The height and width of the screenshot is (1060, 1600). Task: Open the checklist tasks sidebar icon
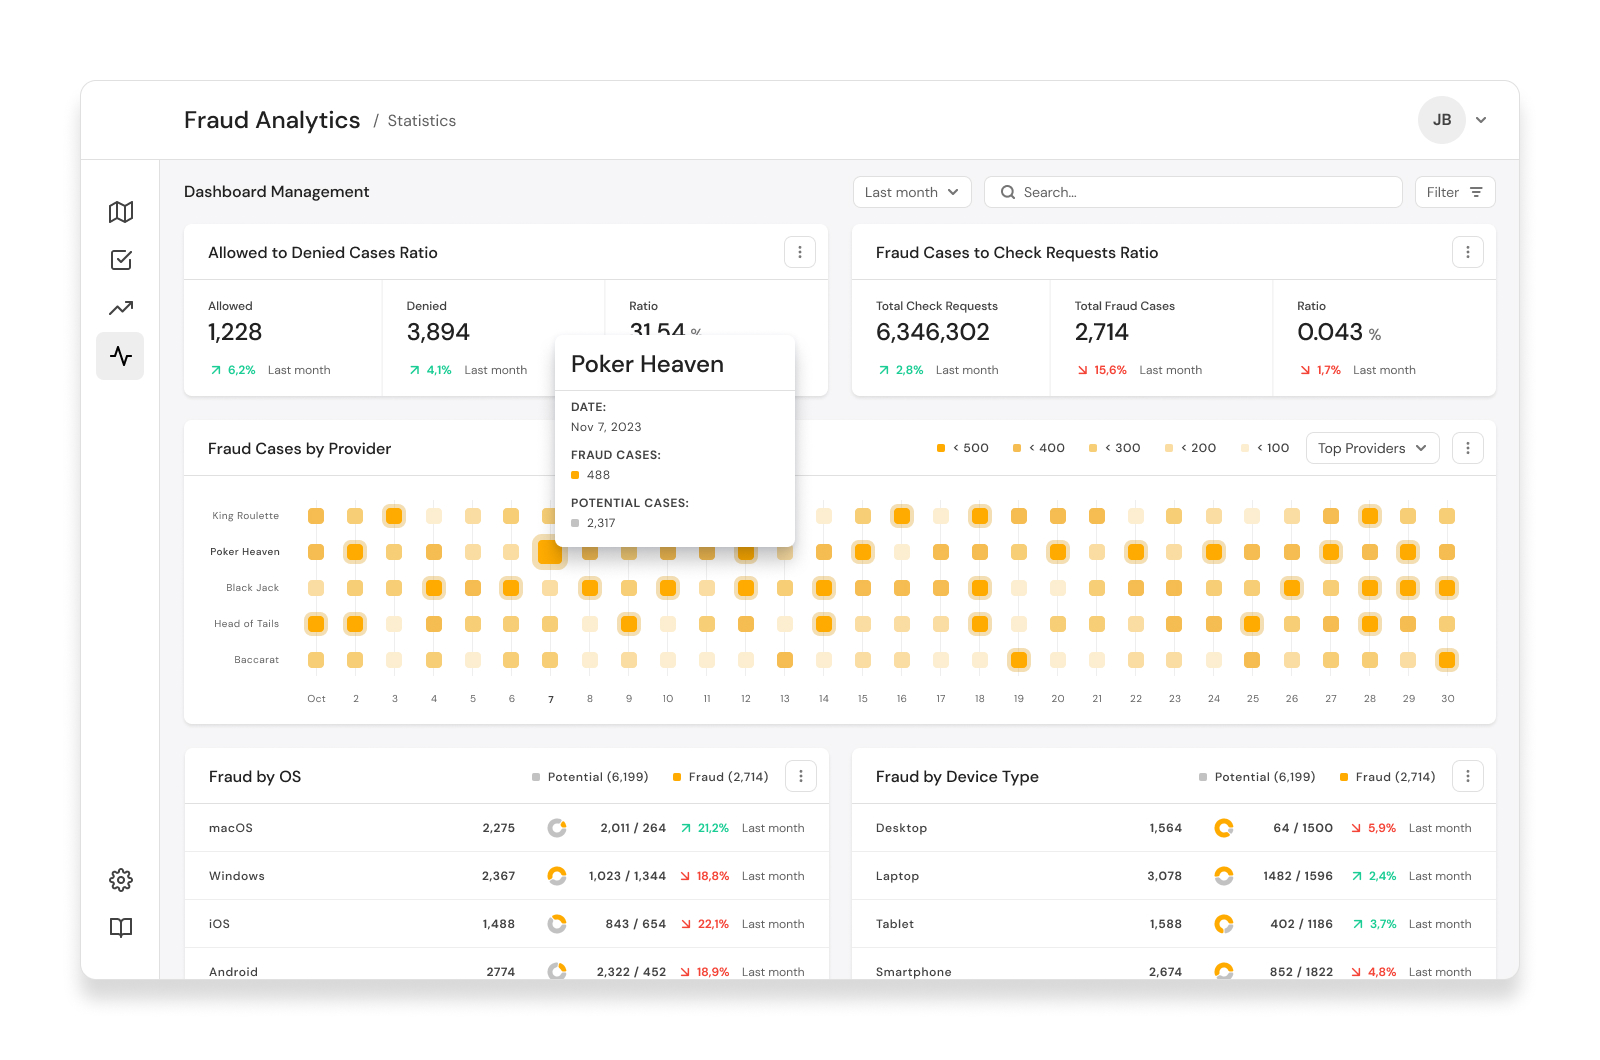click(x=121, y=260)
